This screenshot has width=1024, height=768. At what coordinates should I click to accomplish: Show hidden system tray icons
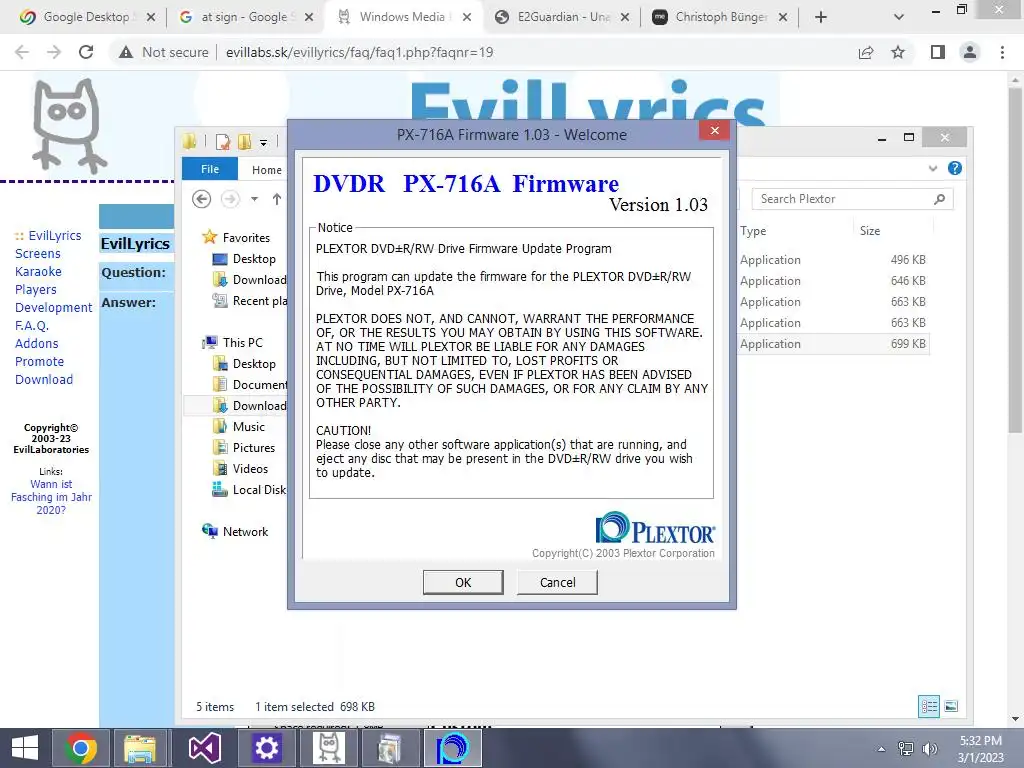[881, 748]
